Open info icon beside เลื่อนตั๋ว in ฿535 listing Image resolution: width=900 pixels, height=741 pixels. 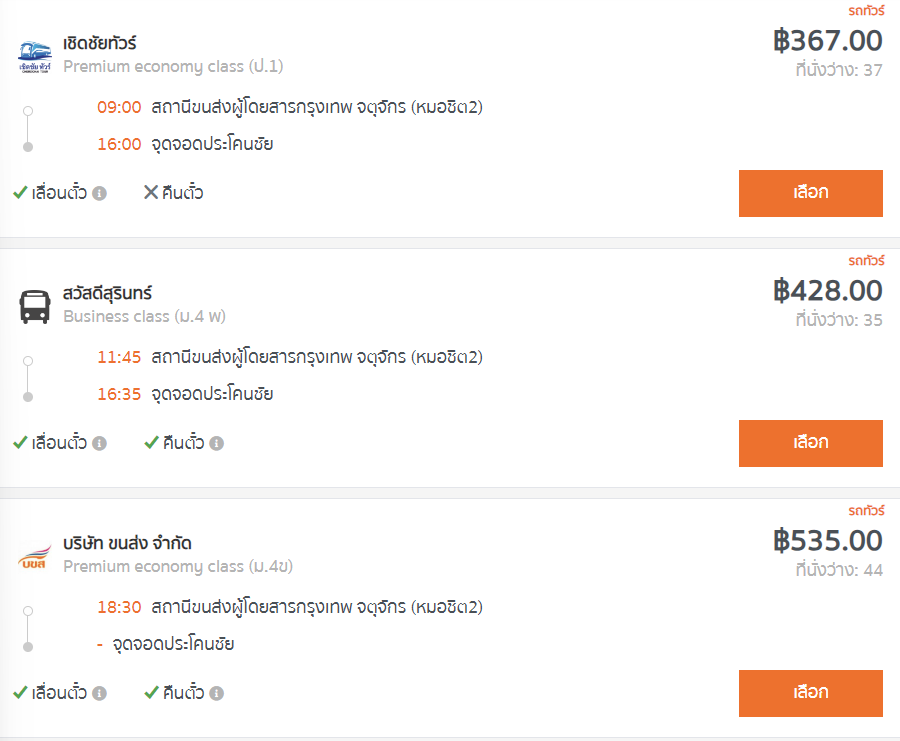99,693
